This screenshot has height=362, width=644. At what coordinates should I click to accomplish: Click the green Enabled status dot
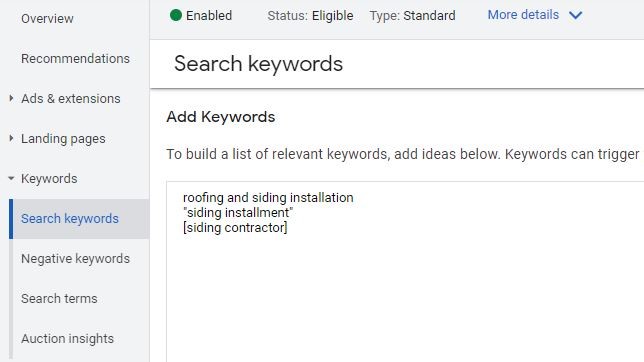click(x=176, y=15)
